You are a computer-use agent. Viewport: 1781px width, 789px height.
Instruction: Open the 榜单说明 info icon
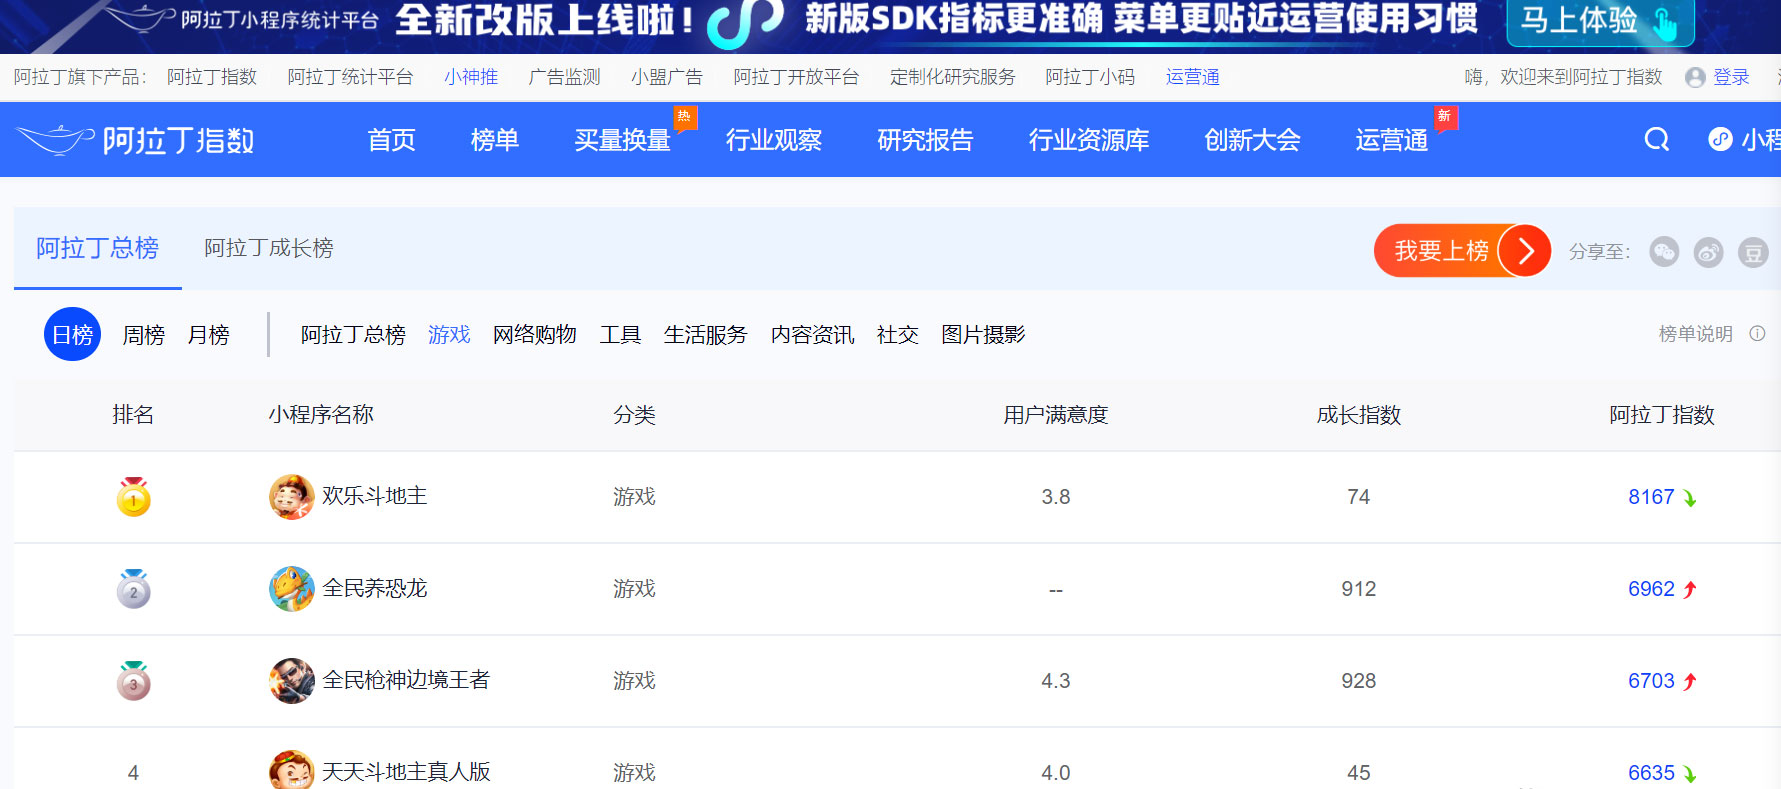click(1757, 334)
